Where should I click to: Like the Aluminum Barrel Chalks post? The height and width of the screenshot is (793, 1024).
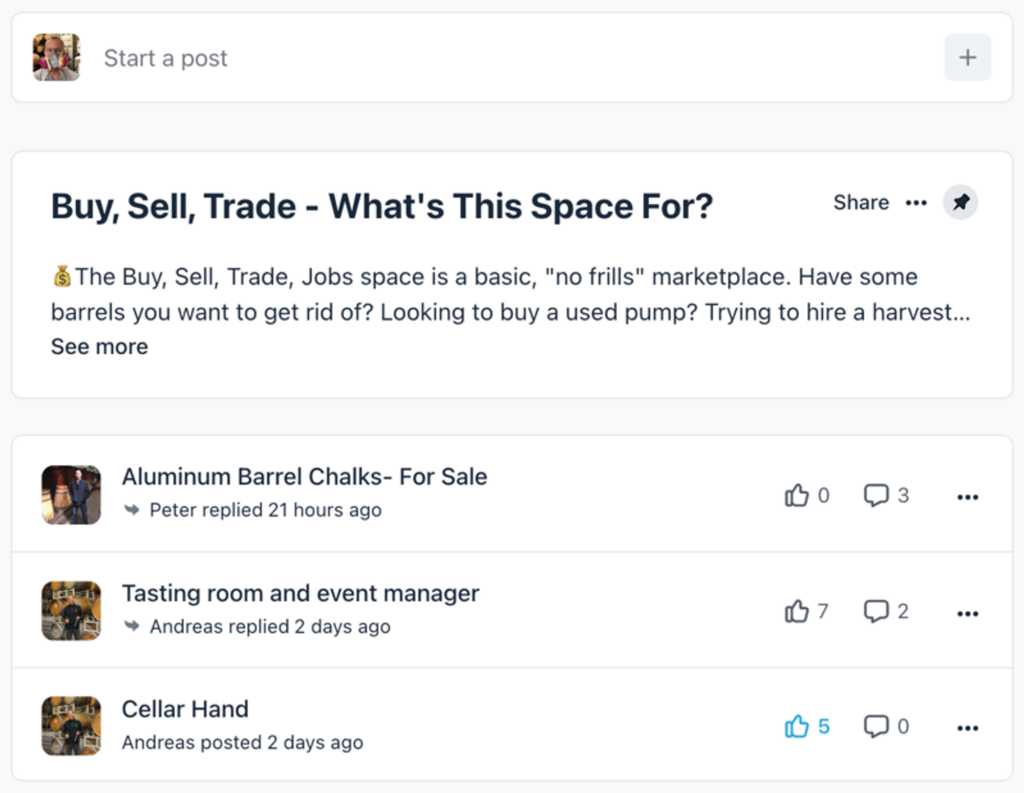tap(797, 496)
